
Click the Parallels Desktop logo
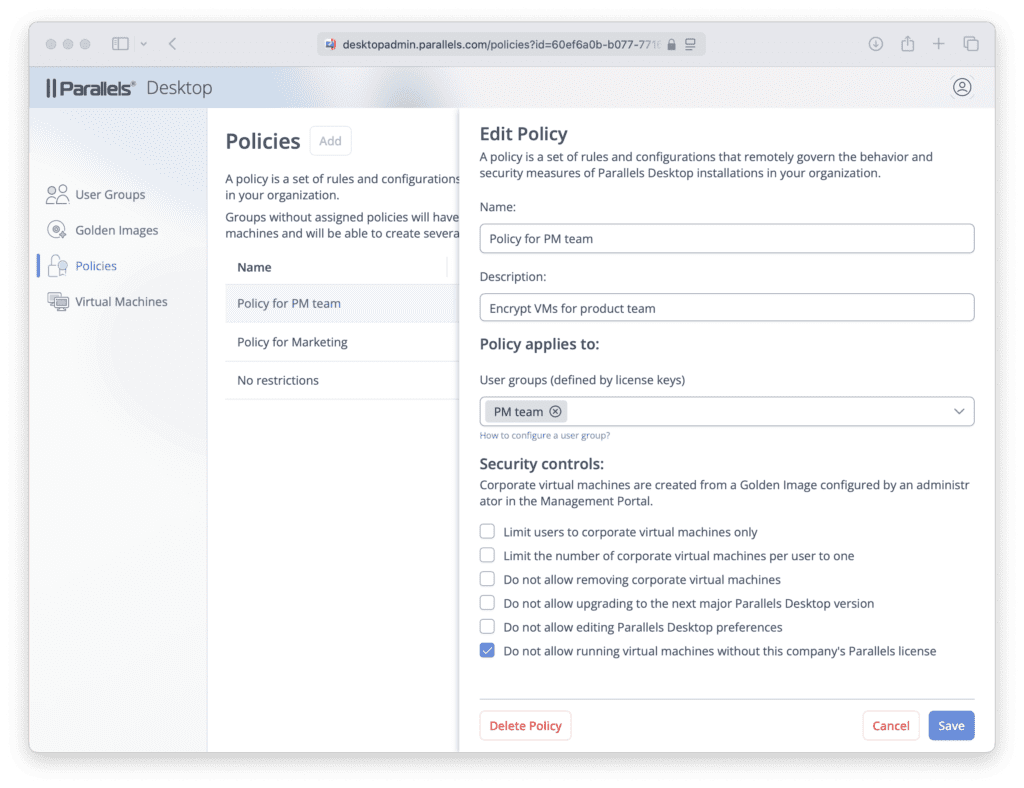[x=91, y=87]
